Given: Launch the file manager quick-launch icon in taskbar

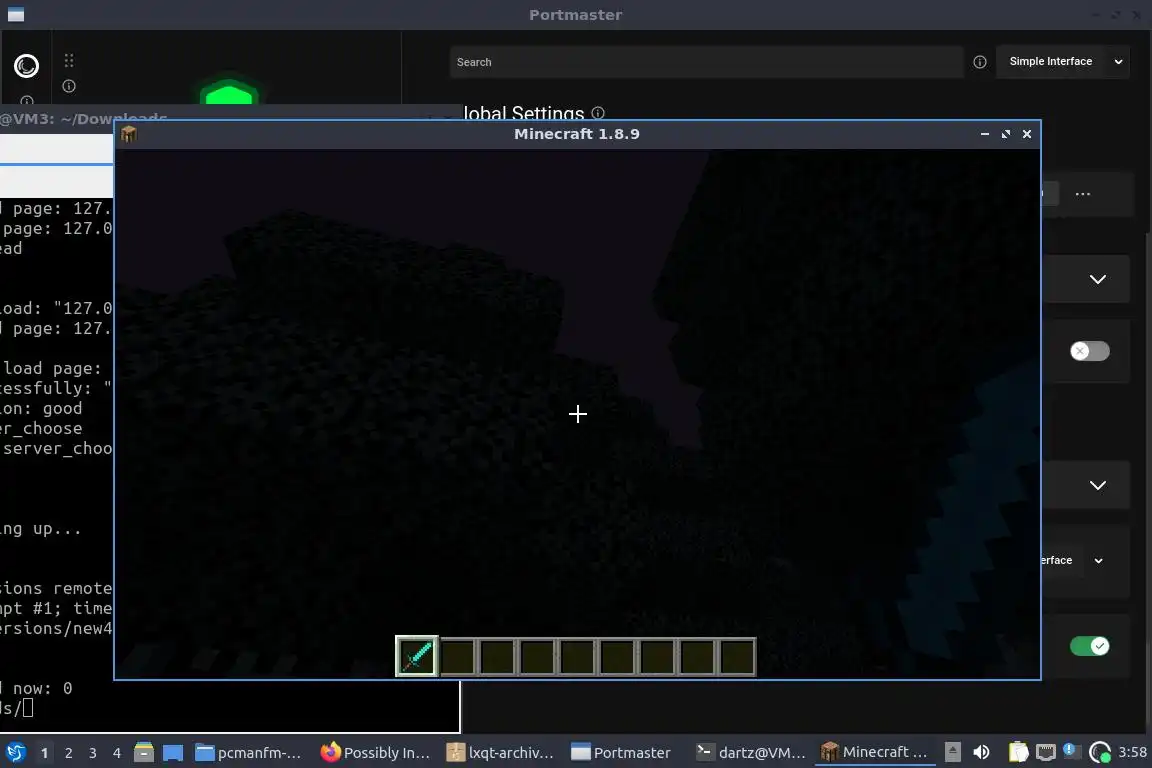Looking at the screenshot, I should tap(144, 752).
